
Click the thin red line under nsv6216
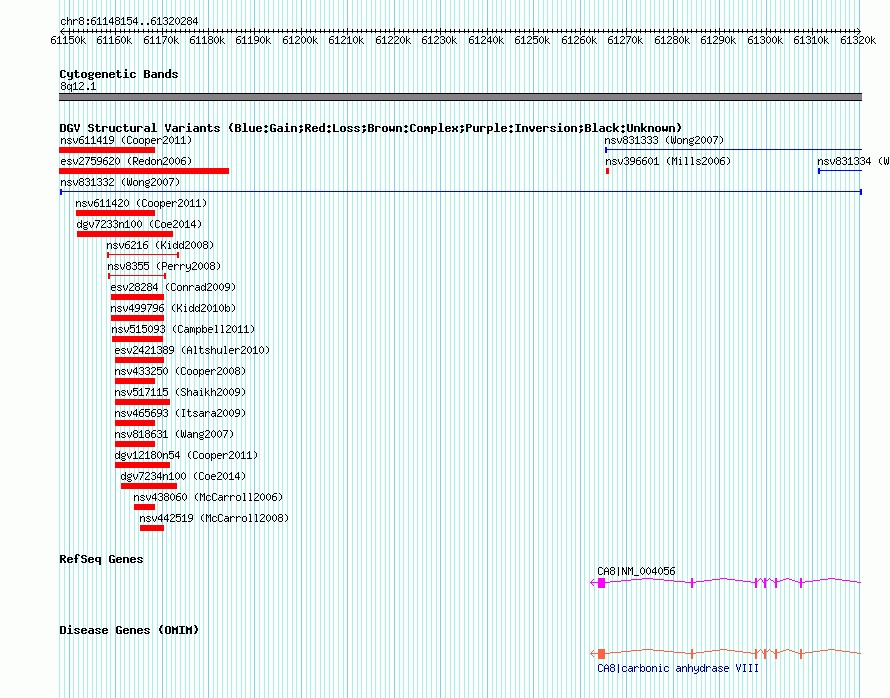143,255
